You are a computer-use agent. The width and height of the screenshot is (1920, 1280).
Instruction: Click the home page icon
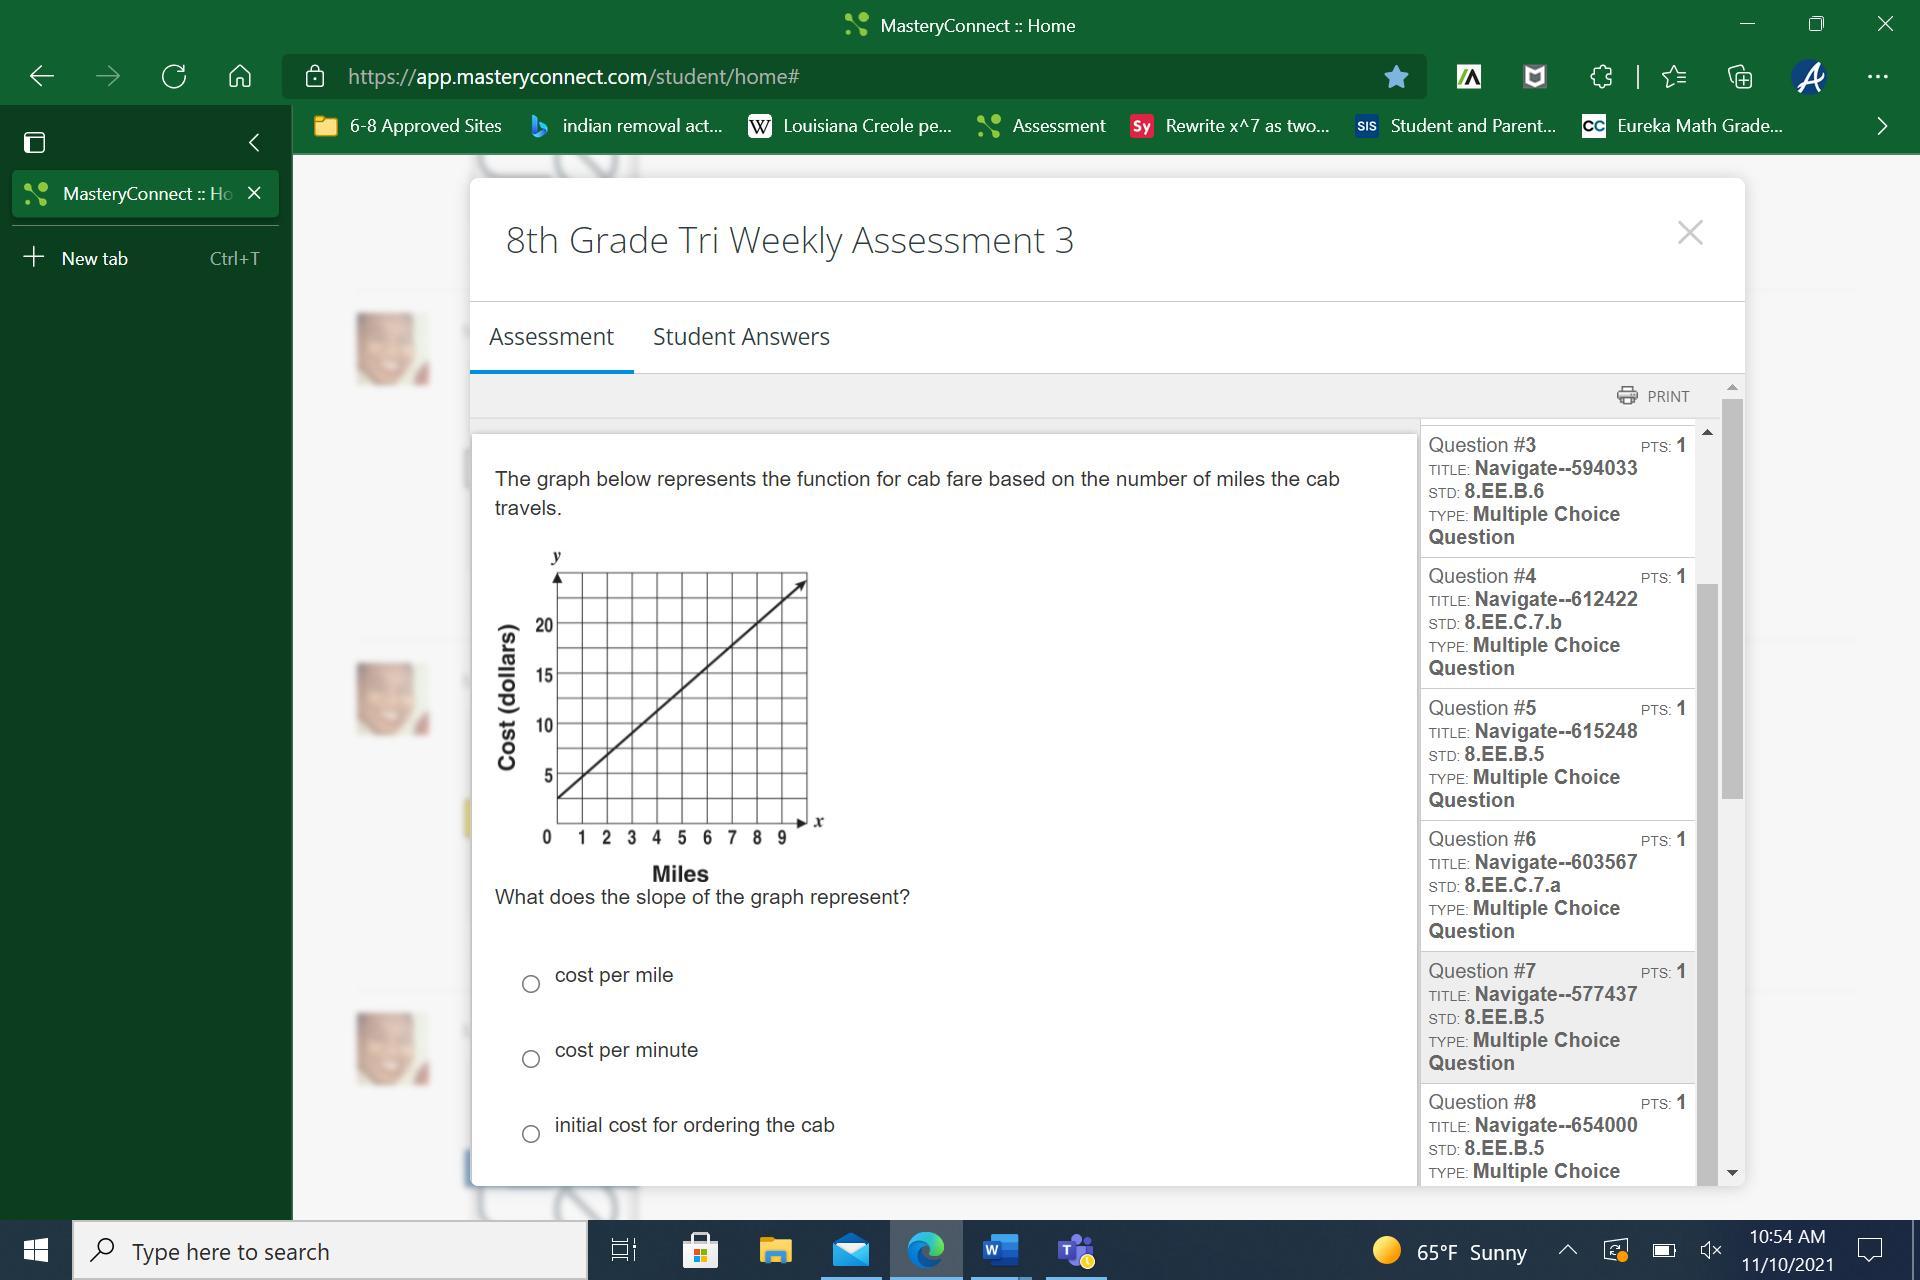(239, 76)
